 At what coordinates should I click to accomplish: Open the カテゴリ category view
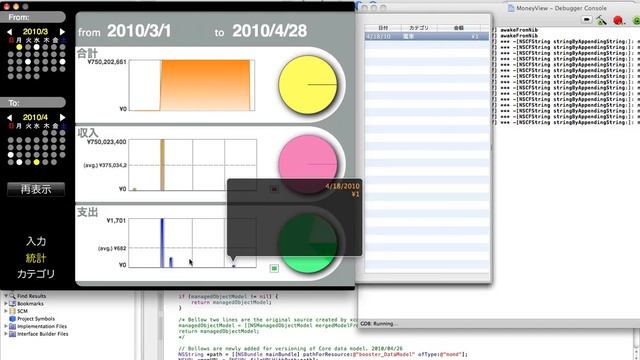pyautogui.click(x=36, y=274)
